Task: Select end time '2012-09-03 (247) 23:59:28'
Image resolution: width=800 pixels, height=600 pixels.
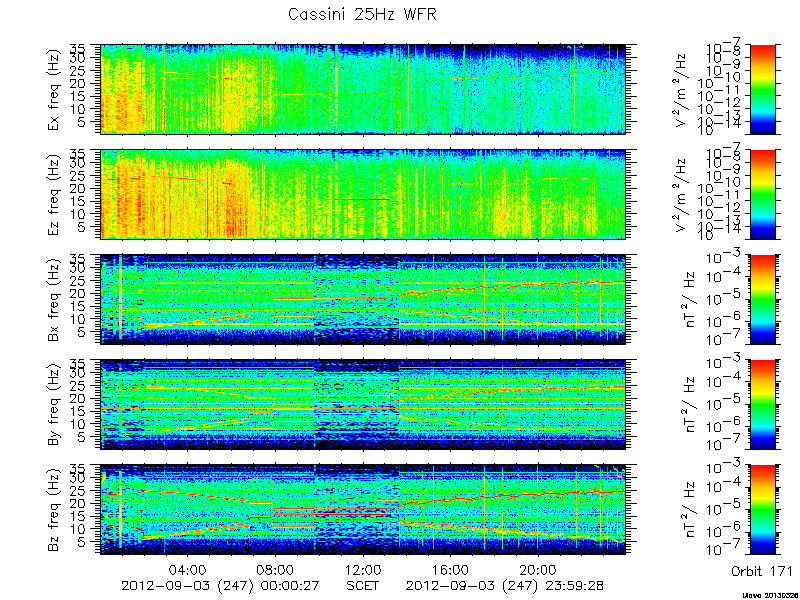Action: 505,585
